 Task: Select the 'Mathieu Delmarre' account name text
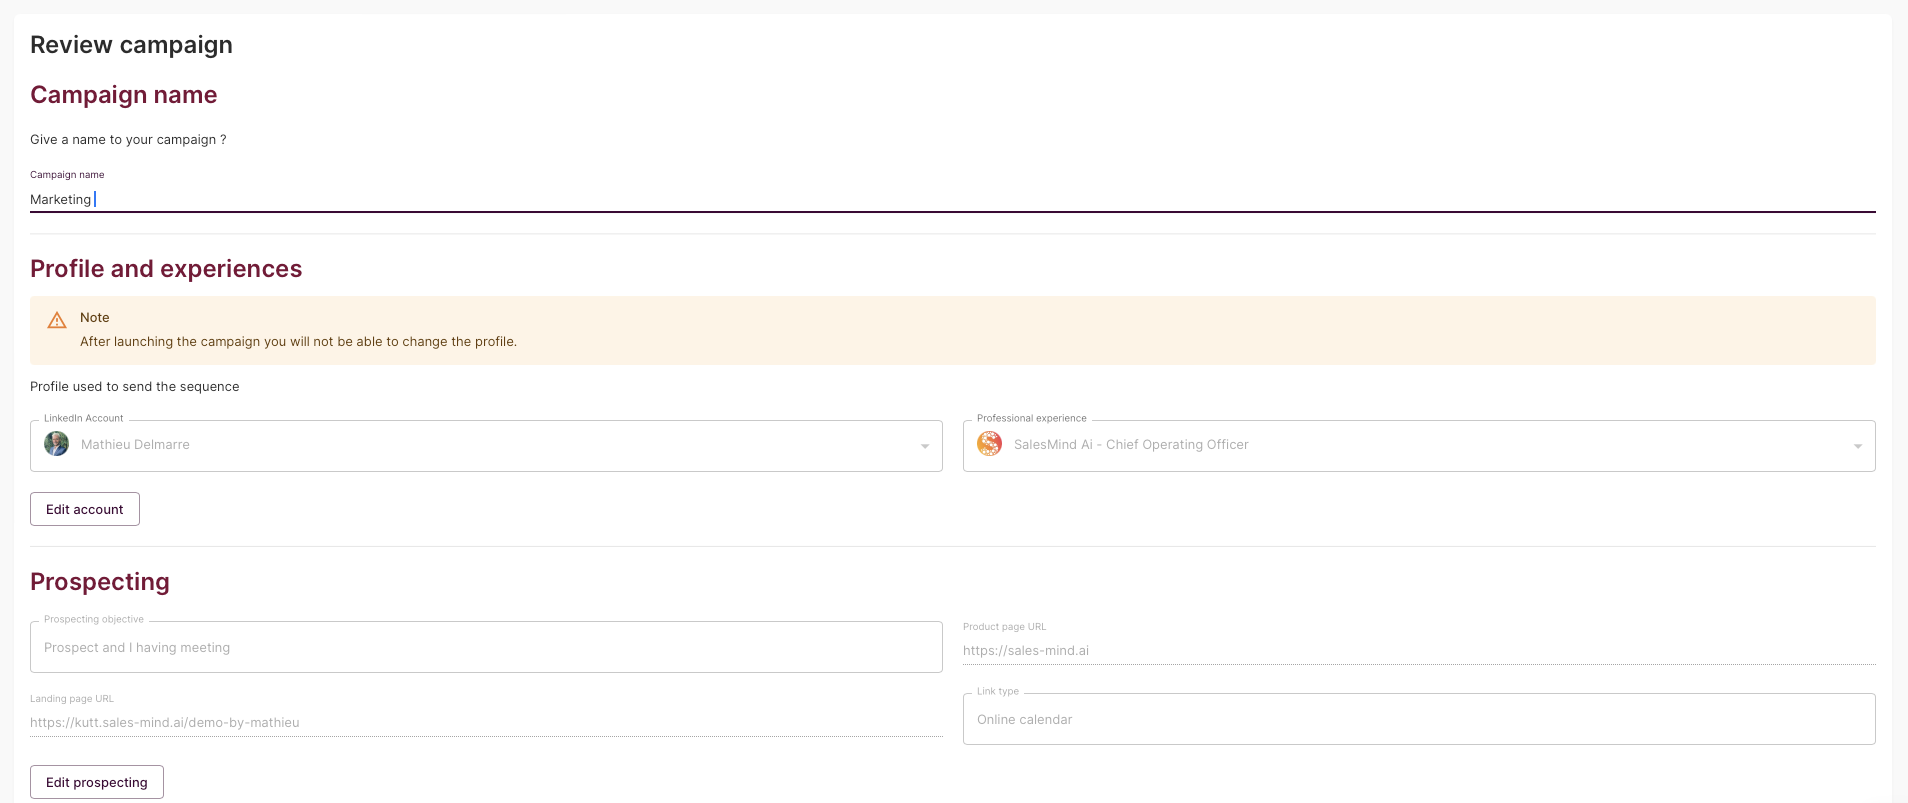[135, 445]
